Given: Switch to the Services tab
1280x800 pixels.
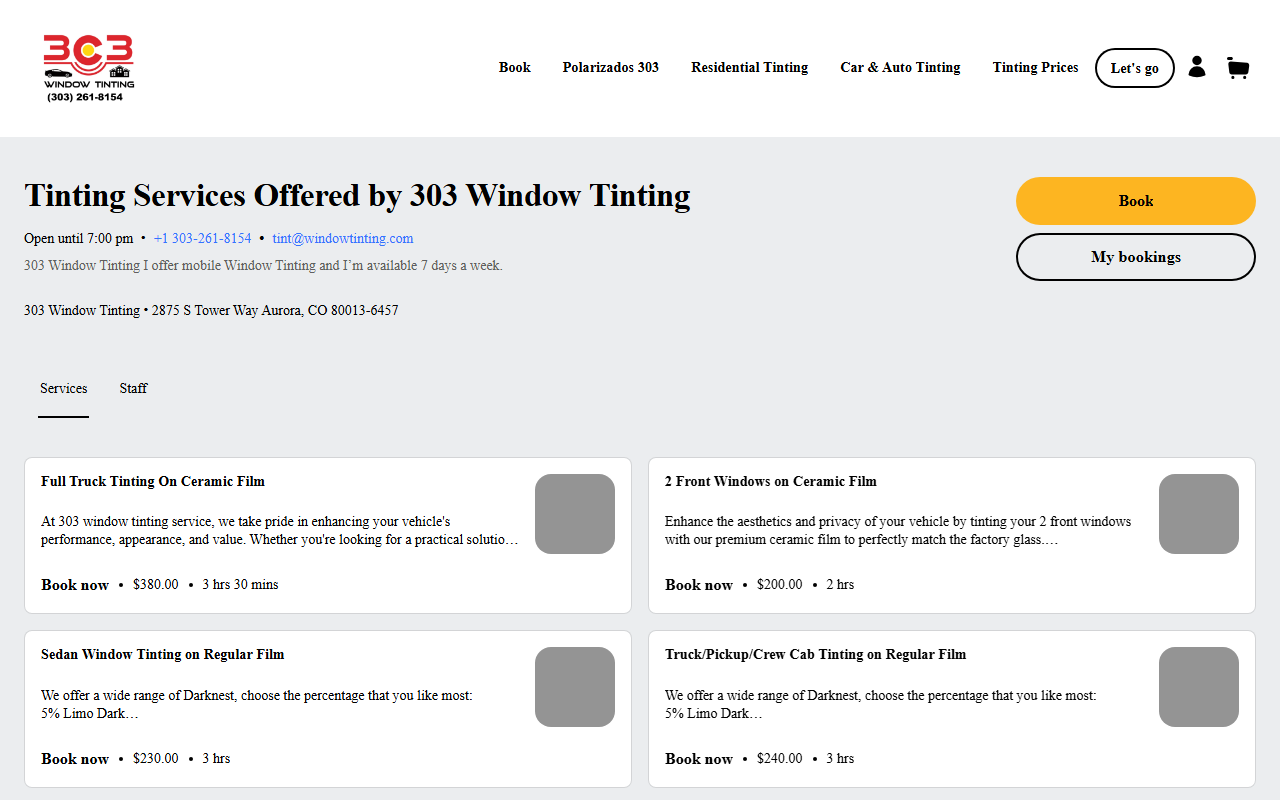Looking at the screenshot, I should (64, 389).
